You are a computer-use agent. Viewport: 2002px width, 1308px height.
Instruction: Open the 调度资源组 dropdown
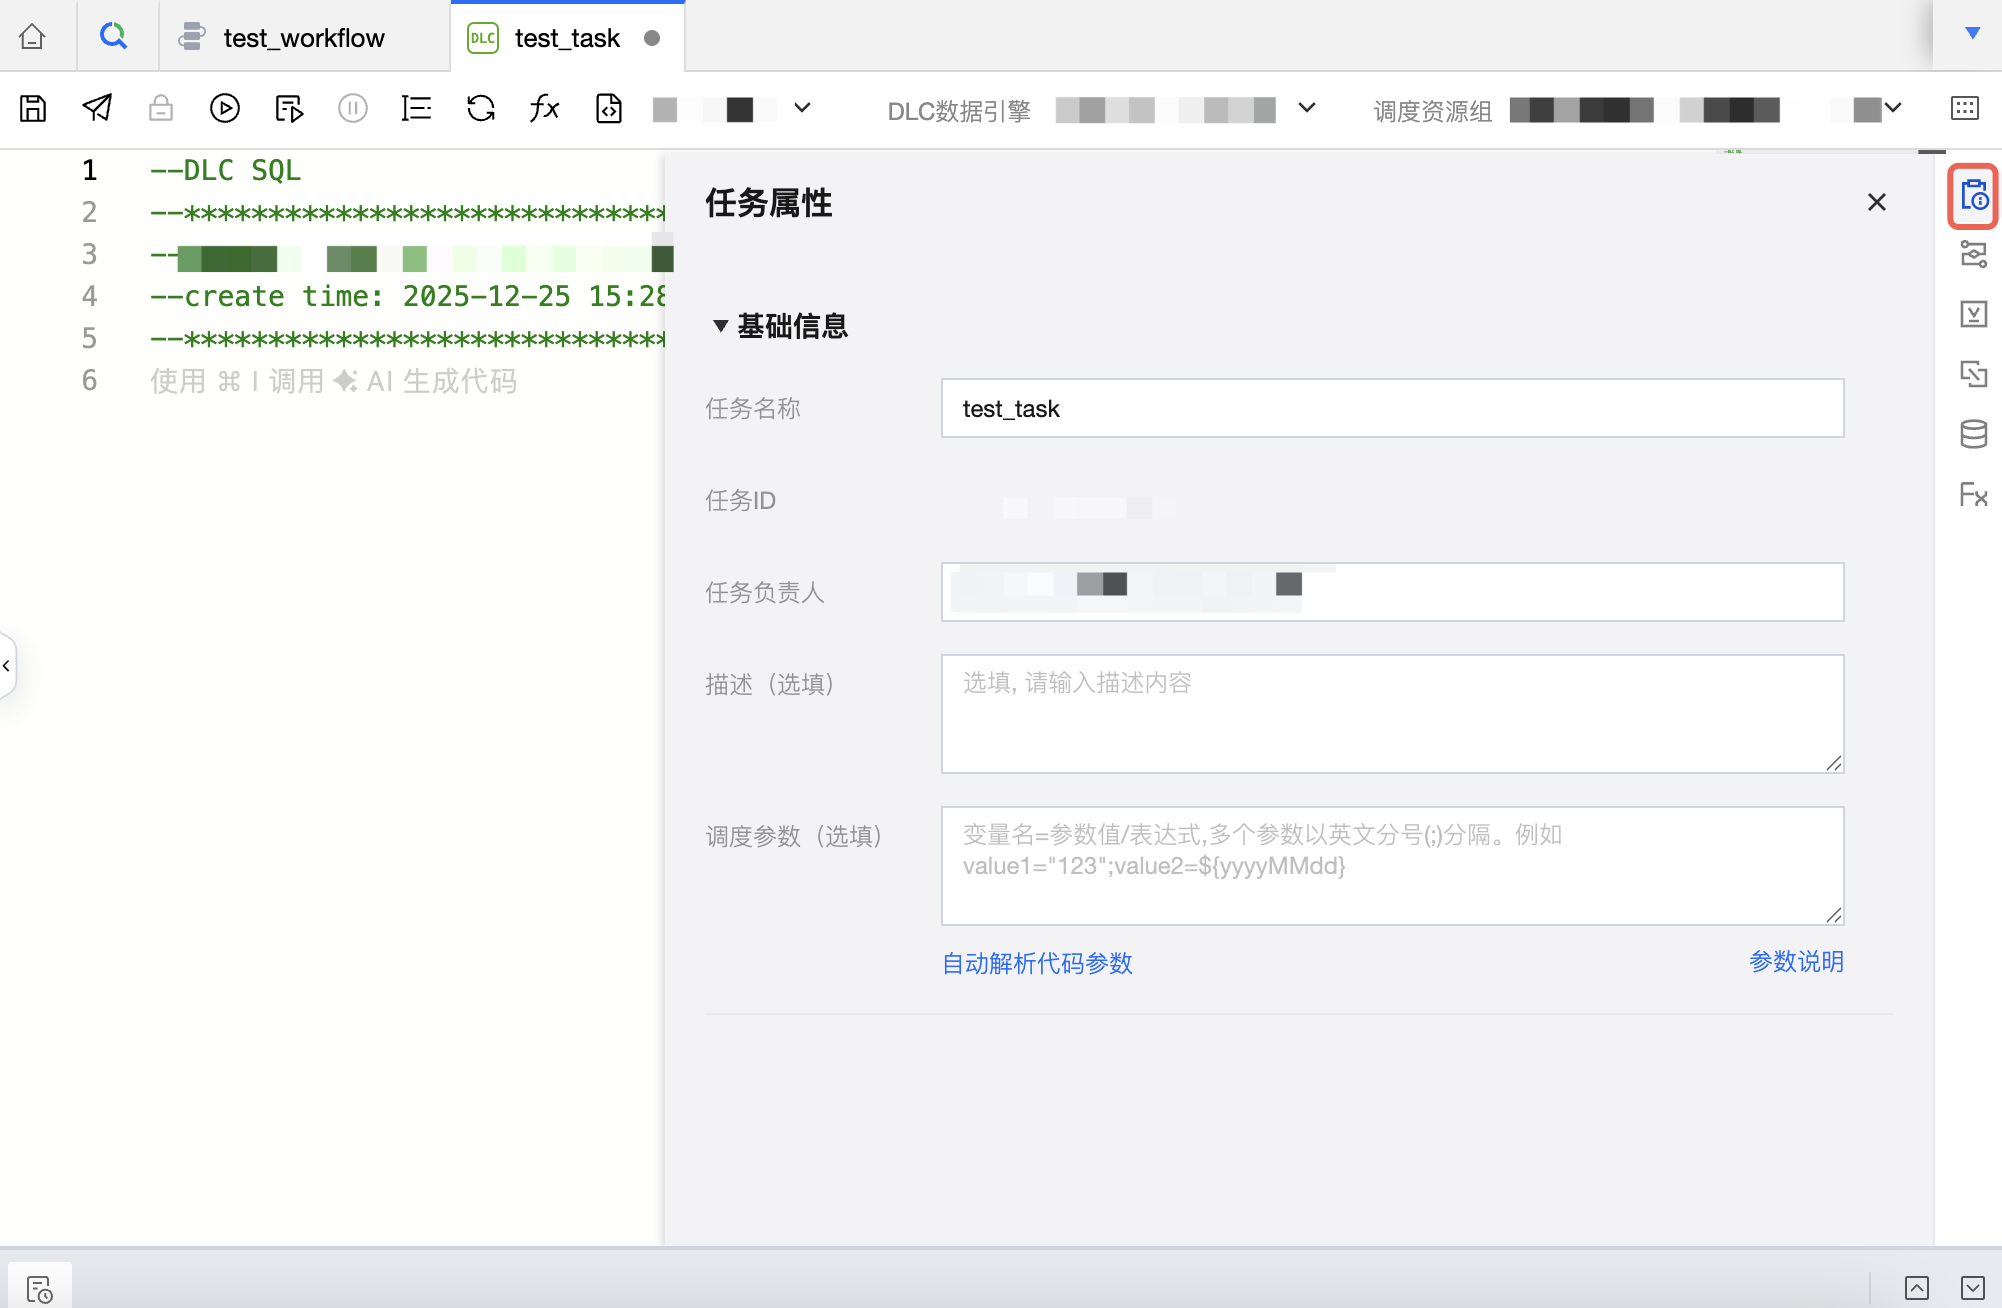(x=1892, y=108)
